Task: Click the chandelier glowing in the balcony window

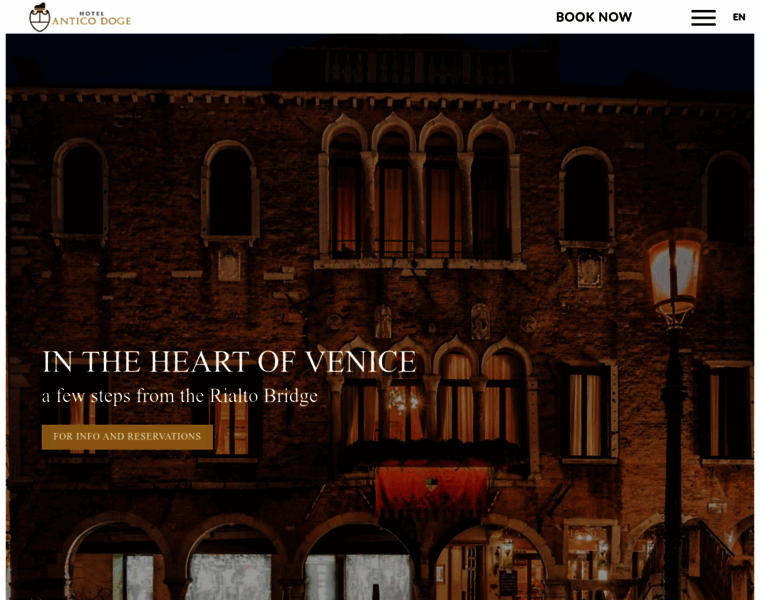Action: (404, 401)
